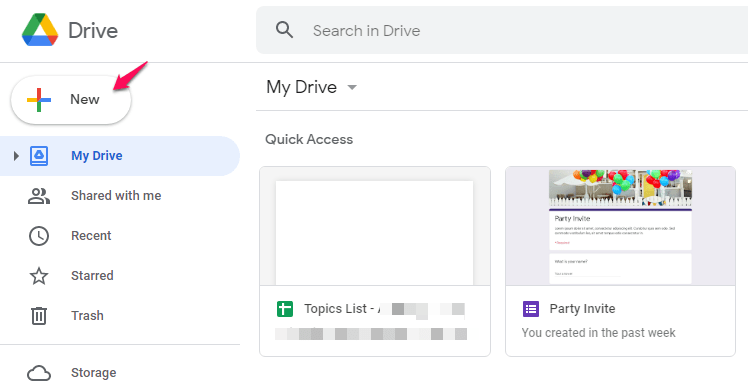748x387 pixels.
Task: Open the Starred section
Action: (x=92, y=276)
